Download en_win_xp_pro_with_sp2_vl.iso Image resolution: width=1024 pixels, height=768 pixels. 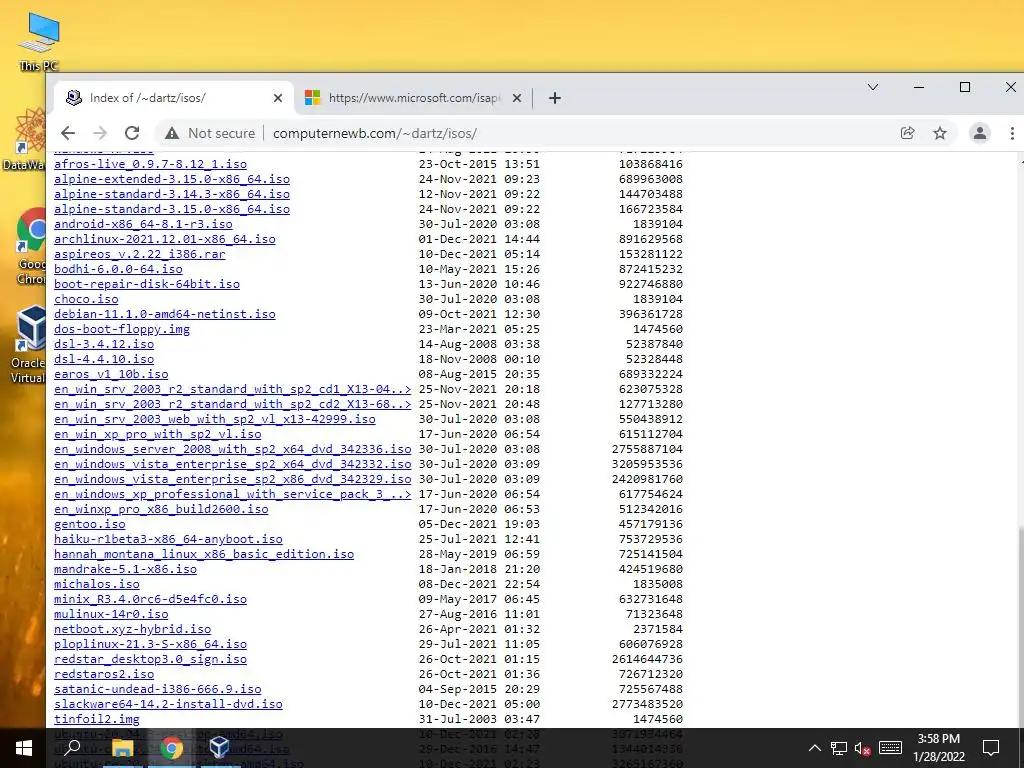pyautogui.click(x=157, y=434)
